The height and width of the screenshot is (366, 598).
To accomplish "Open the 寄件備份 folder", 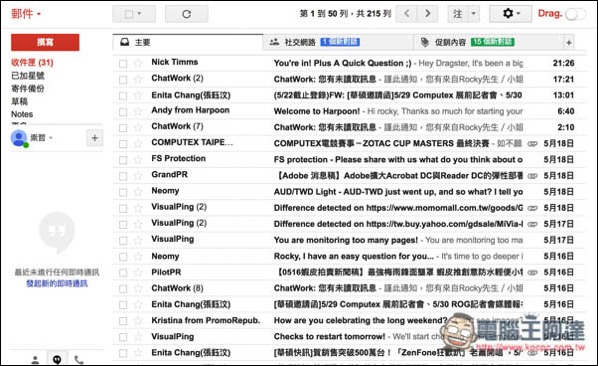I will click(27, 88).
